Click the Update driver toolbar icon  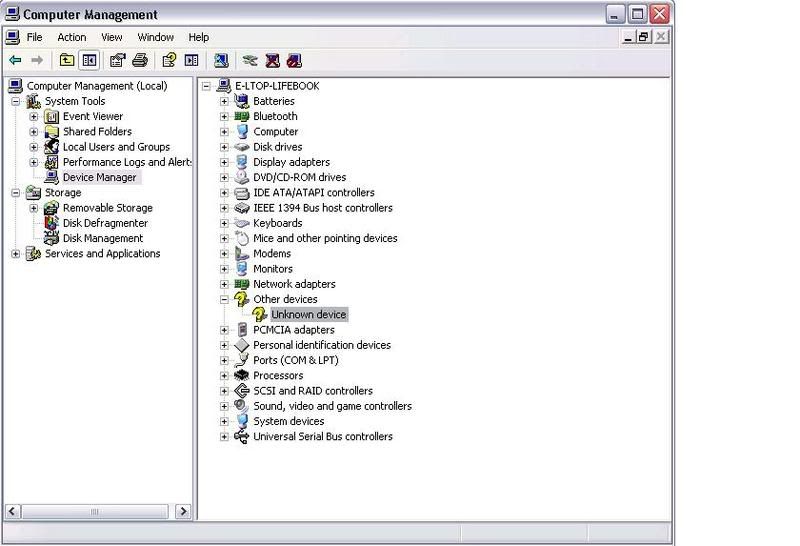tap(249, 60)
